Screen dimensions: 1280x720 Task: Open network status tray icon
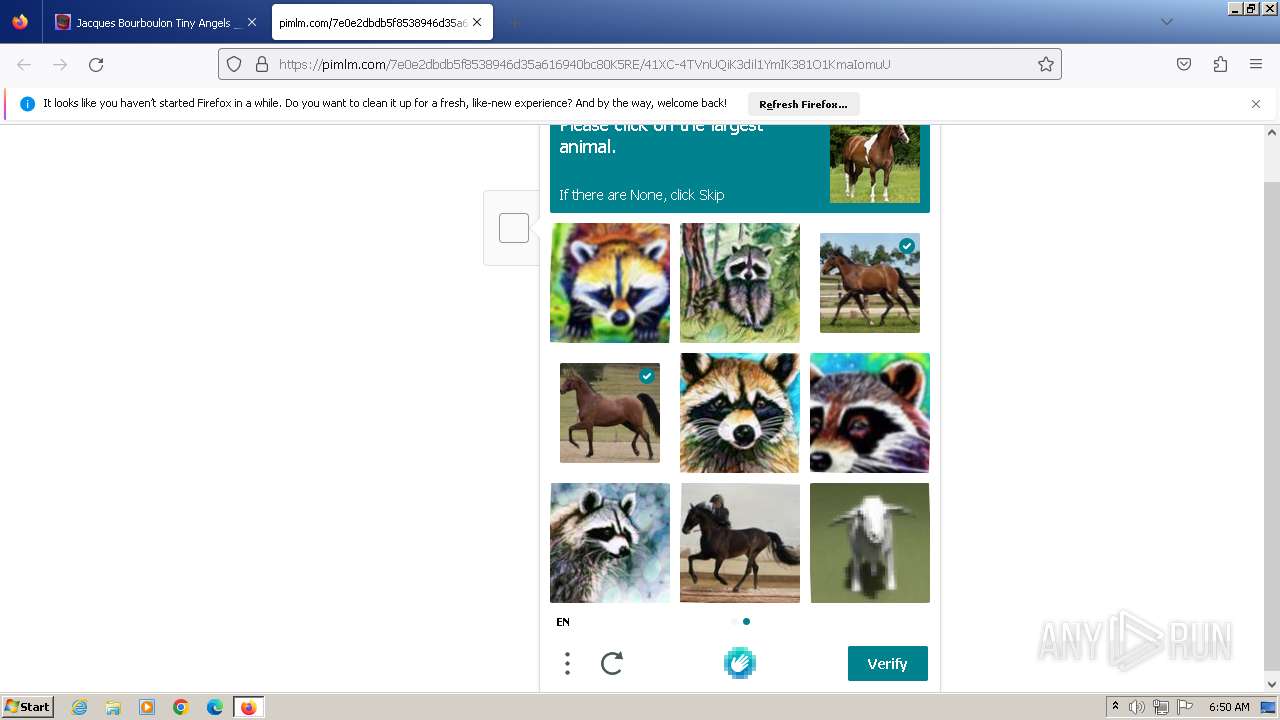[1161, 707]
